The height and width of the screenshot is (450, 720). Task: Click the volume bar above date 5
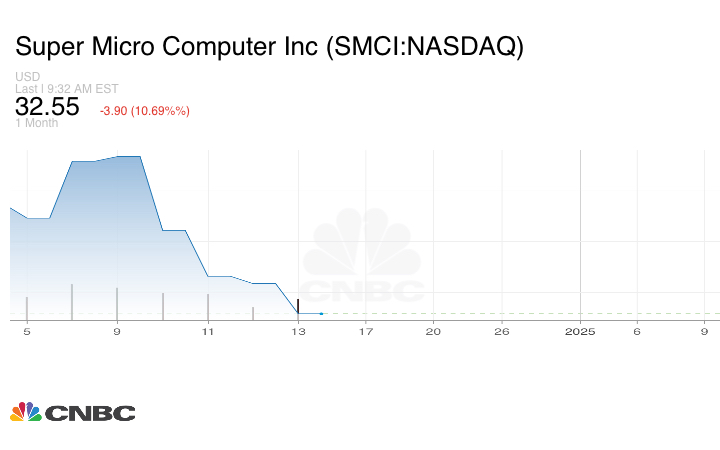coord(27,308)
